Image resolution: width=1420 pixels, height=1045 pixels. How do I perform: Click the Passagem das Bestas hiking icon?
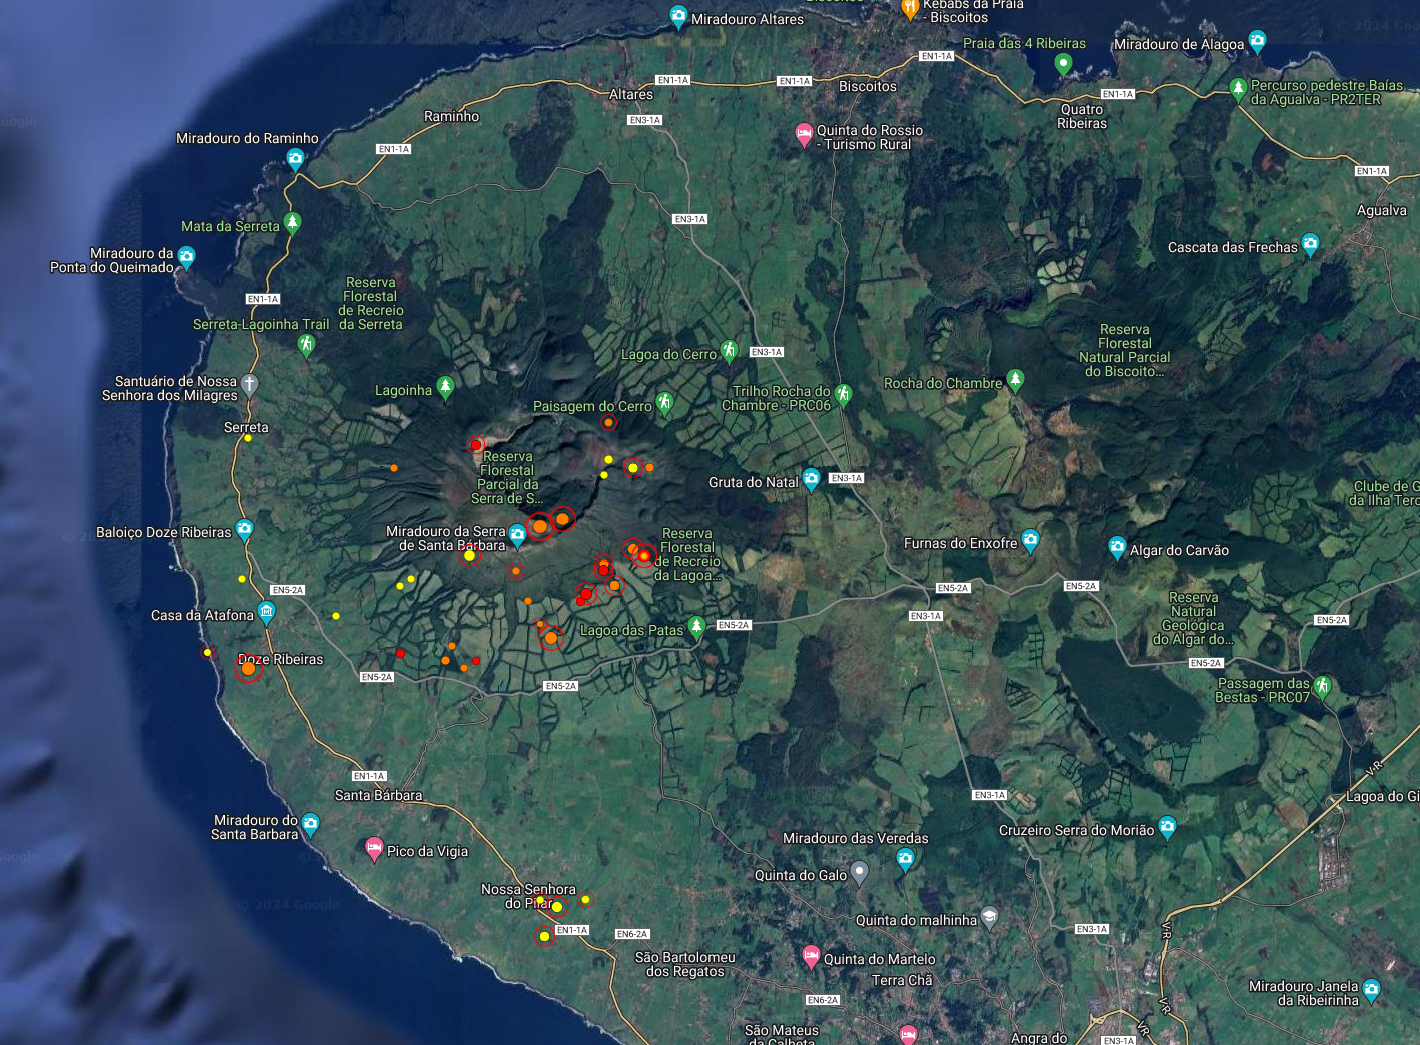tap(1323, 686)
